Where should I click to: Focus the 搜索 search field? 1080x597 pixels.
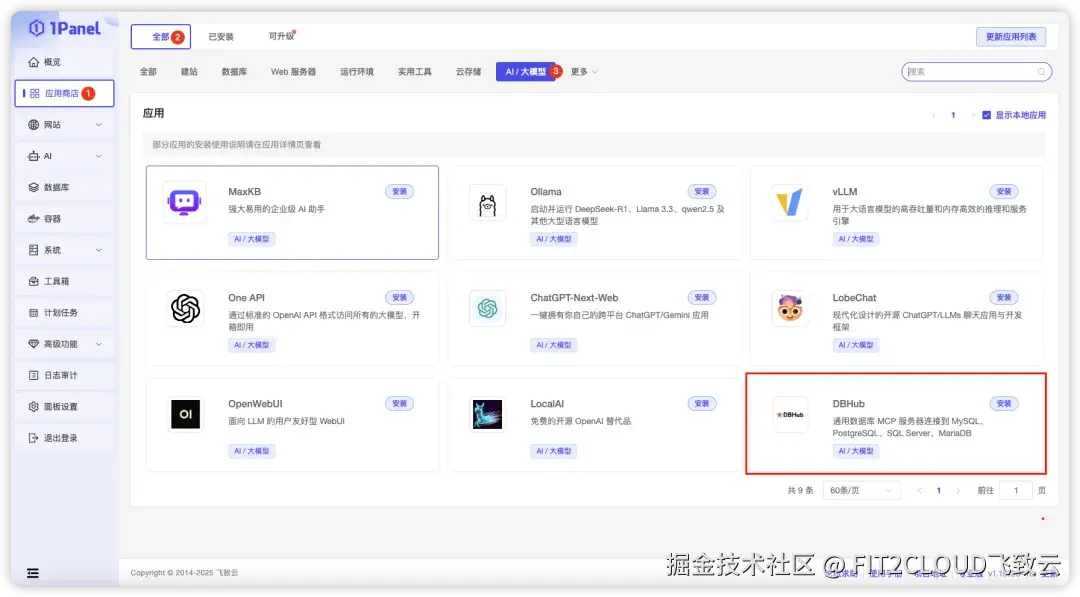pos(976,72)
